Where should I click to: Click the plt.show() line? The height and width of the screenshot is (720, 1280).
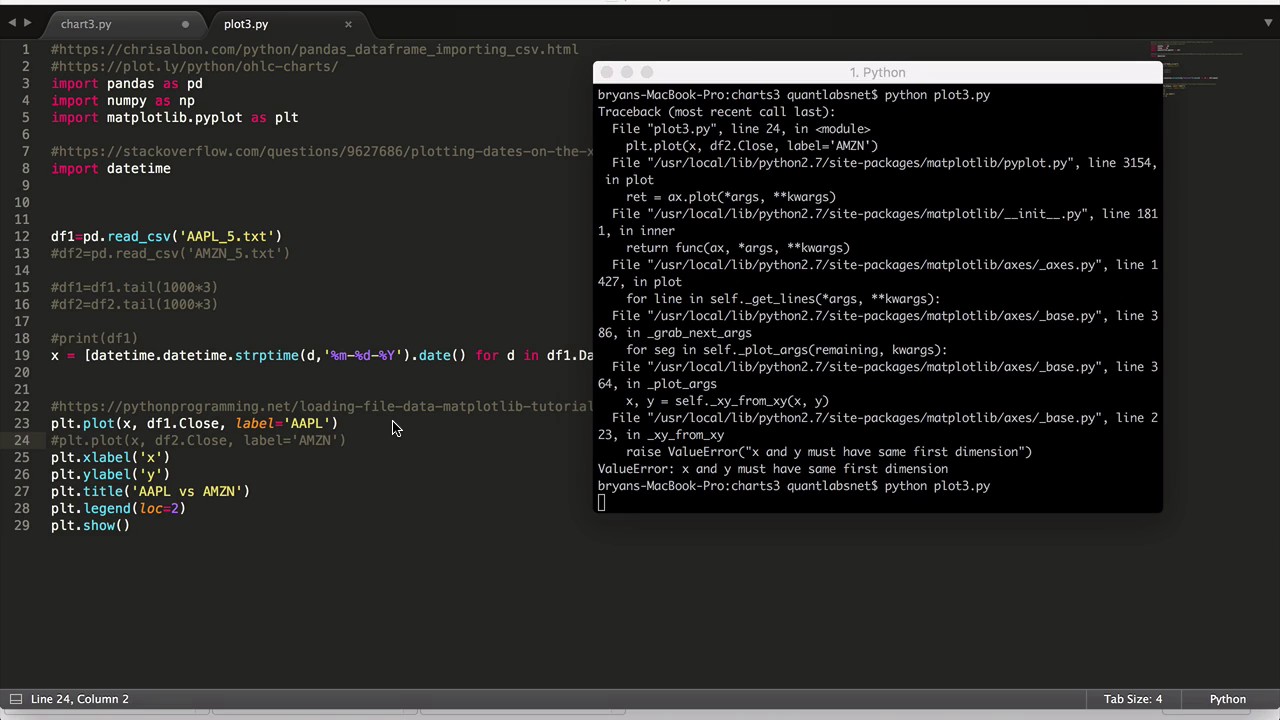[91, 526]
